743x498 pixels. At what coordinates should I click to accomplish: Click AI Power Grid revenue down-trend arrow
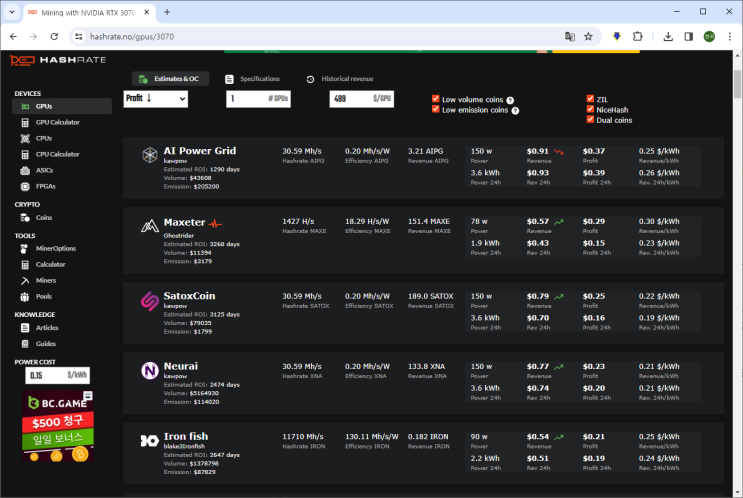559,152
